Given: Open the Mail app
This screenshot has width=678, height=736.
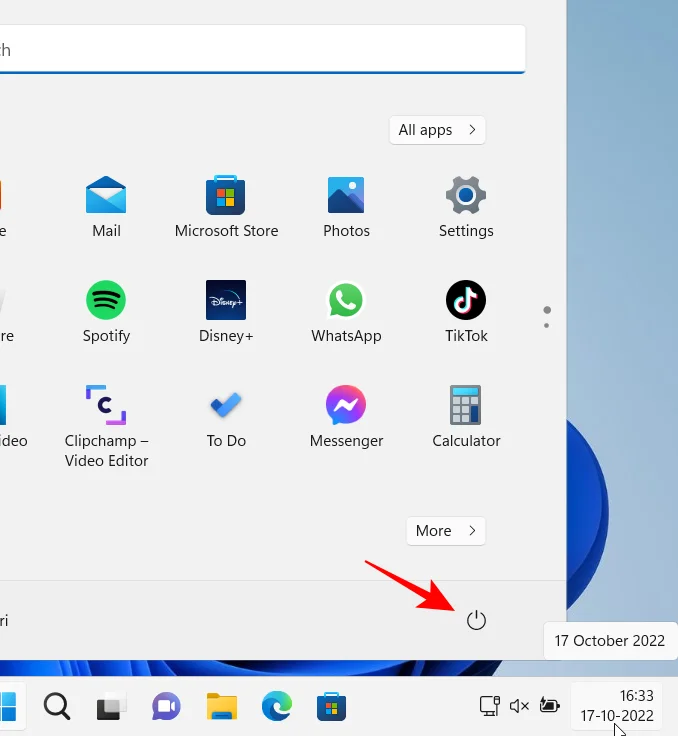Looking at the screenshot, I should point(106,207).
